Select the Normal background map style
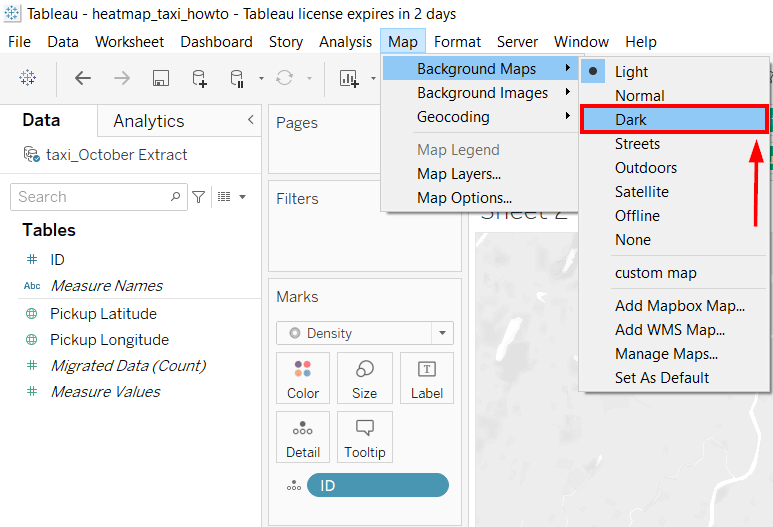 pyautogui.click(x=674, y=96)
